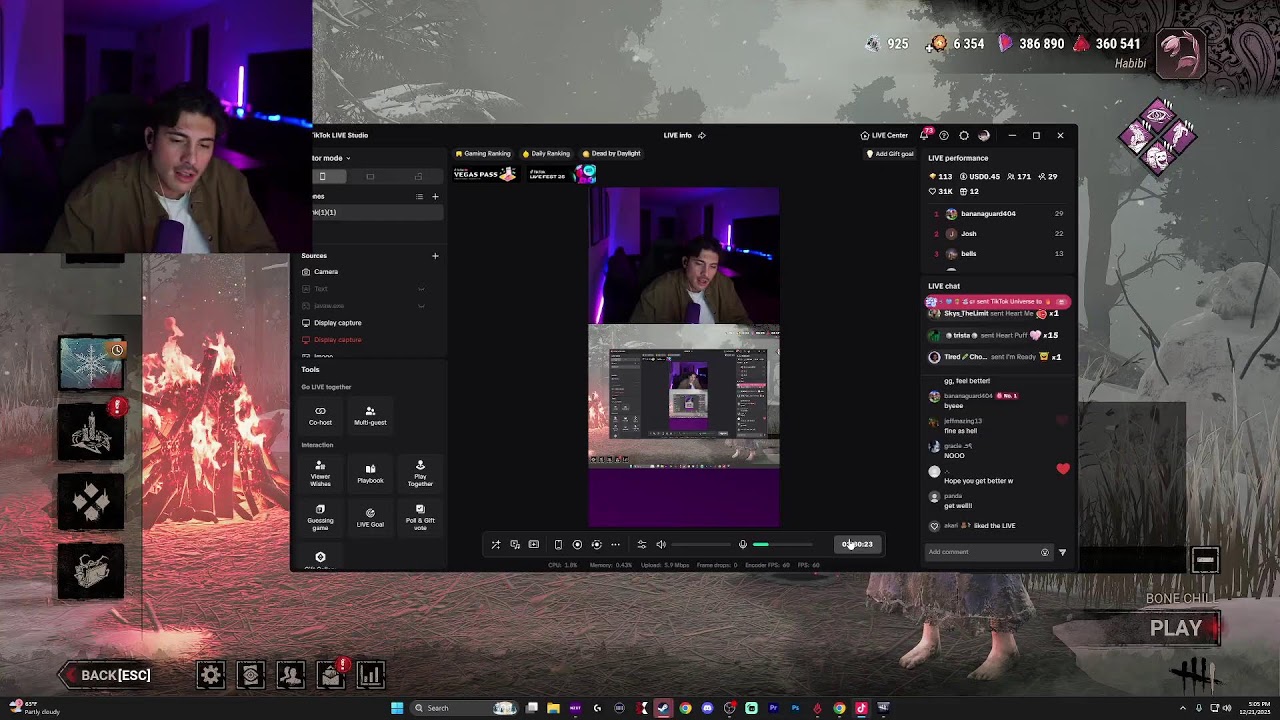This screenshot has height=720, width=1280.
Task: Open LIVE Center
Action: [884, 135]
